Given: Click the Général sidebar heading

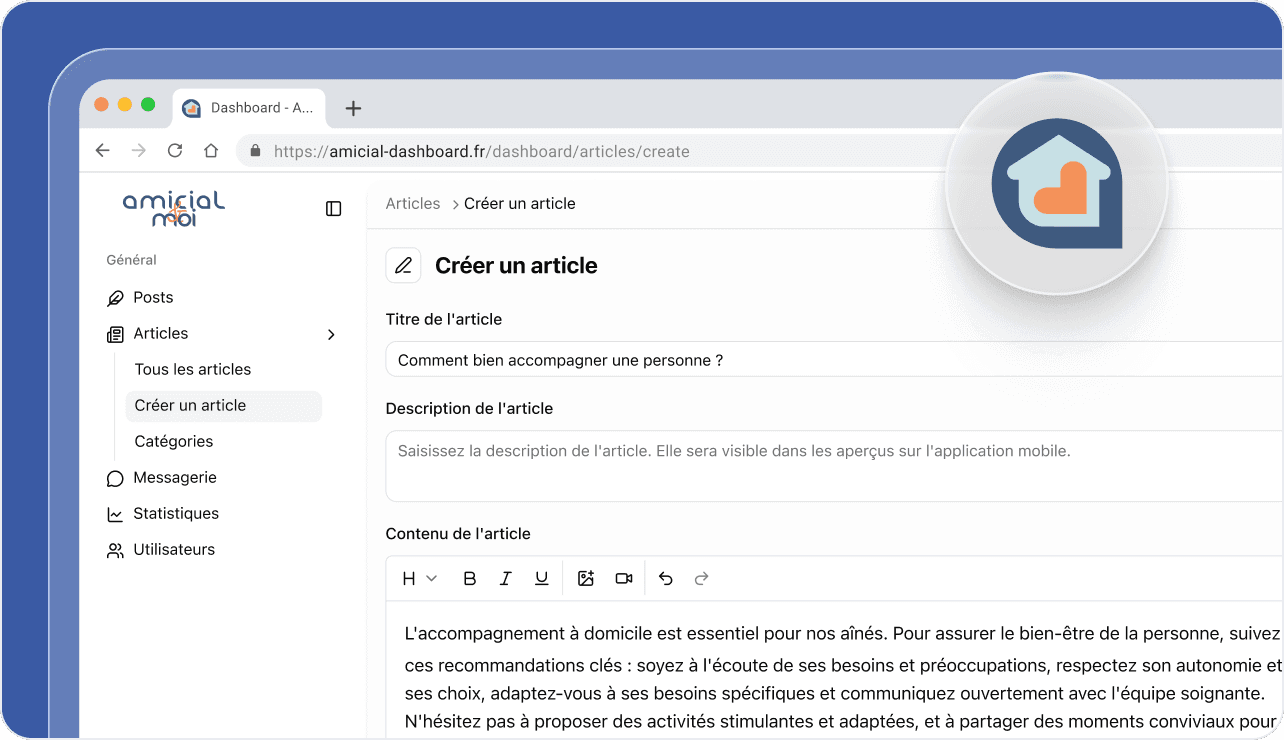Looking at the screenshot, I should point(132,260).
